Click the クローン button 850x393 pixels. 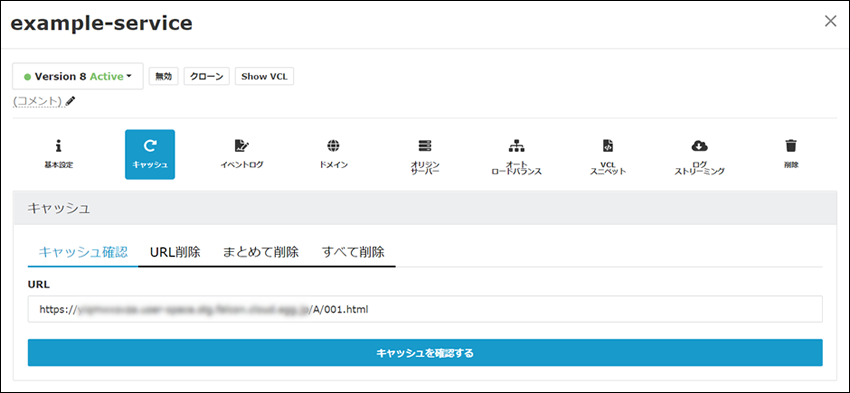point(207,76)
